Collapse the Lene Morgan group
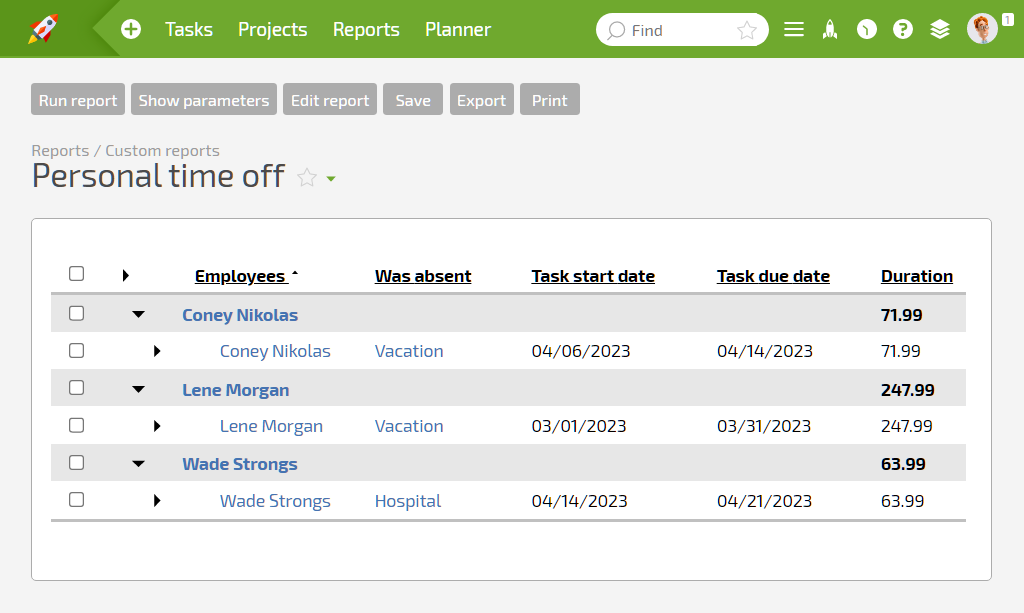The image size is (1024, 613). (138, 389)
